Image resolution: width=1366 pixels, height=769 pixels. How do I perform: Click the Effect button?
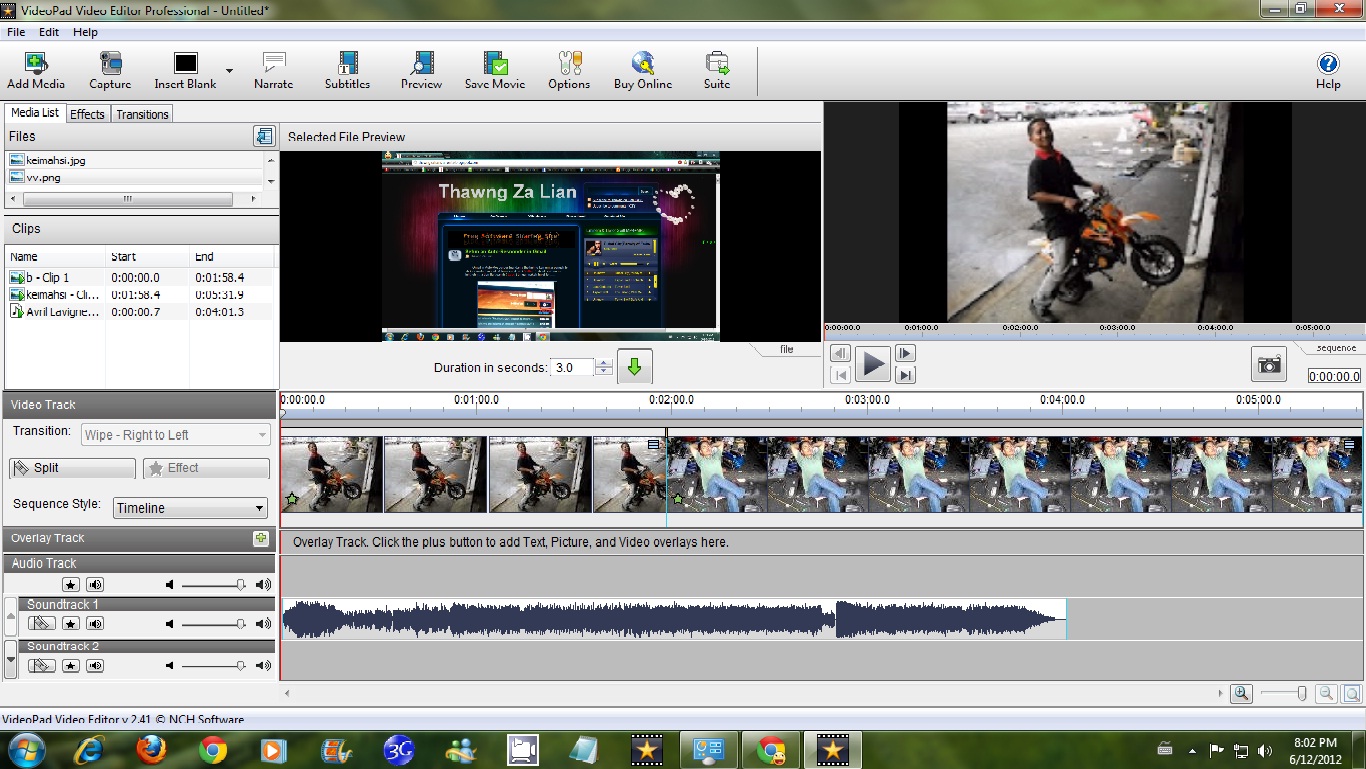tap(206, 468)
